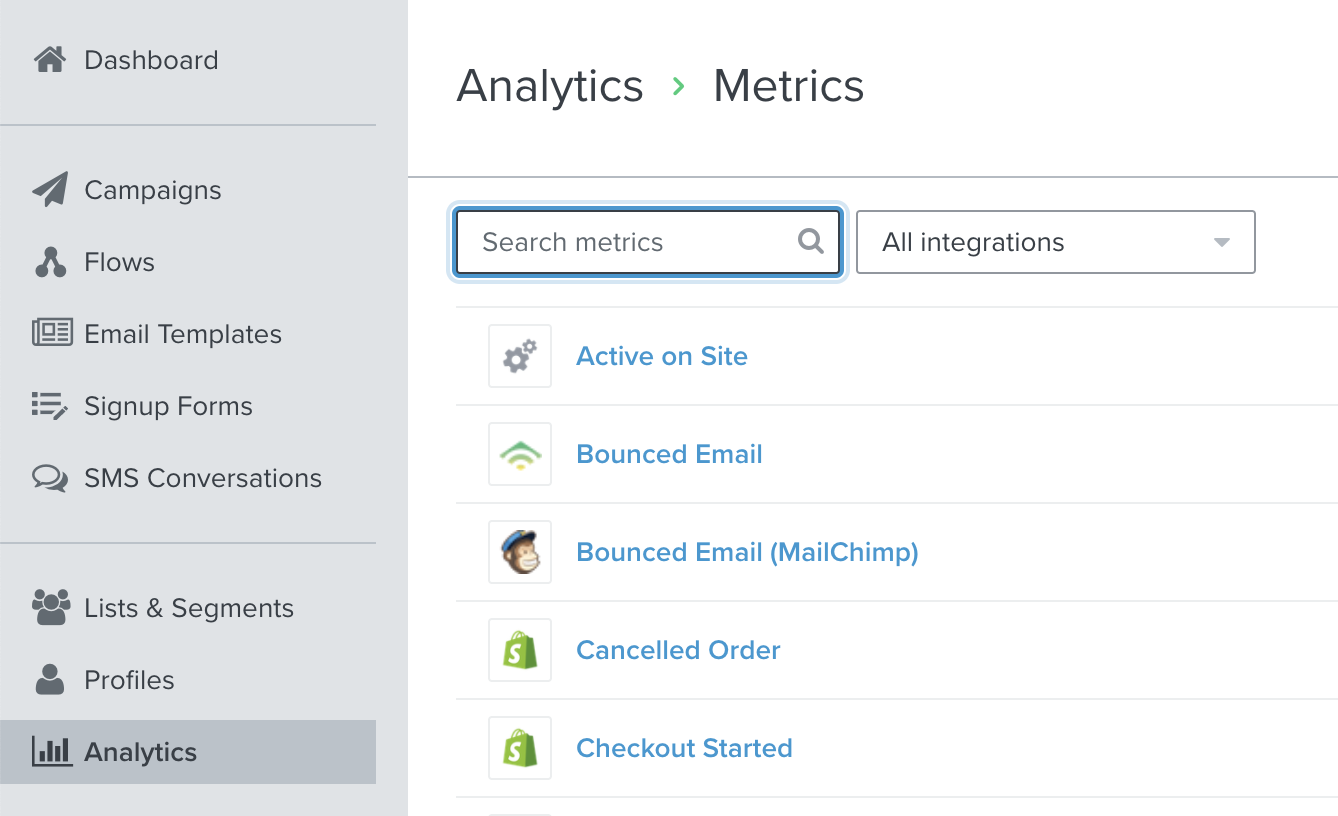Click the arrow on the integrations filter
The image size is (1338, 816).
pyautogui.click(x=1221, y=242)
